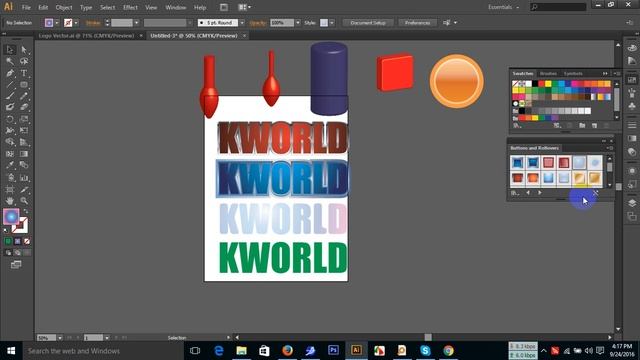The image size is (640, 360).
Task: Pick the Hand tool
Action: point(10,201)
